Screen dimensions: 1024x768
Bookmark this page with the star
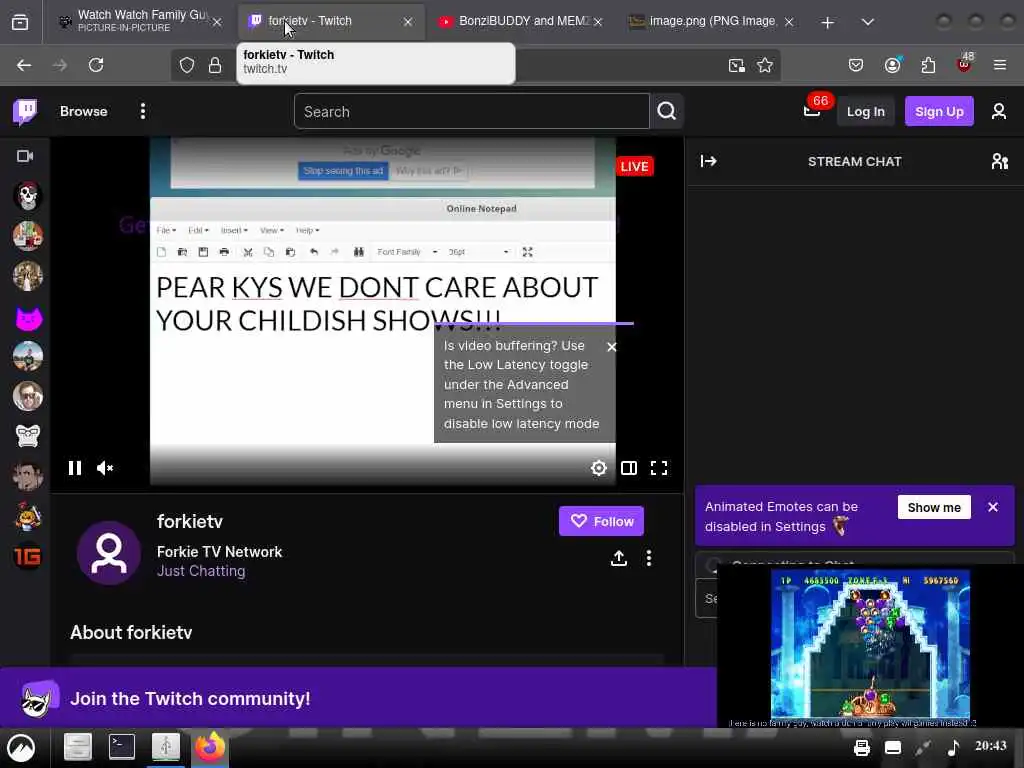[x=765, y=65]
